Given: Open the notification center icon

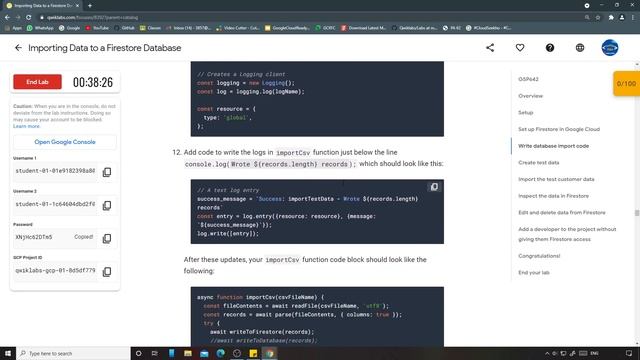Looking at the screenshot, I should 629,353.
